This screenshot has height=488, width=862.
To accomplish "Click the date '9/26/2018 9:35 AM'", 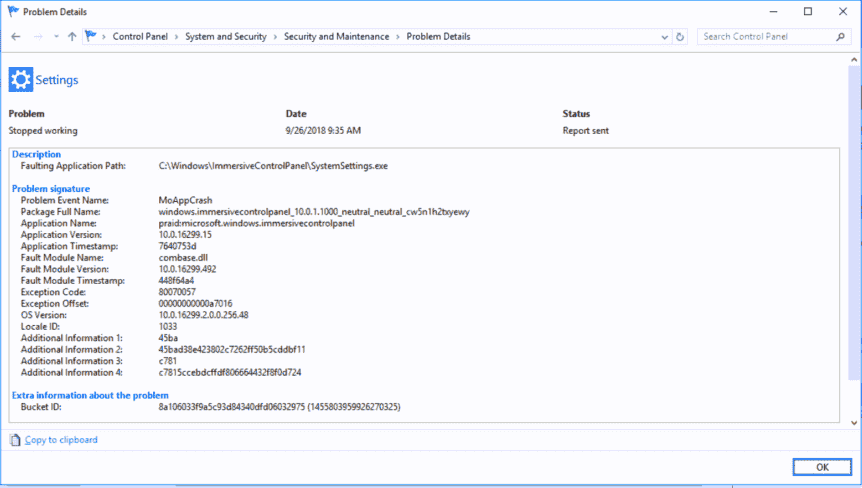I will coord(323,131).
